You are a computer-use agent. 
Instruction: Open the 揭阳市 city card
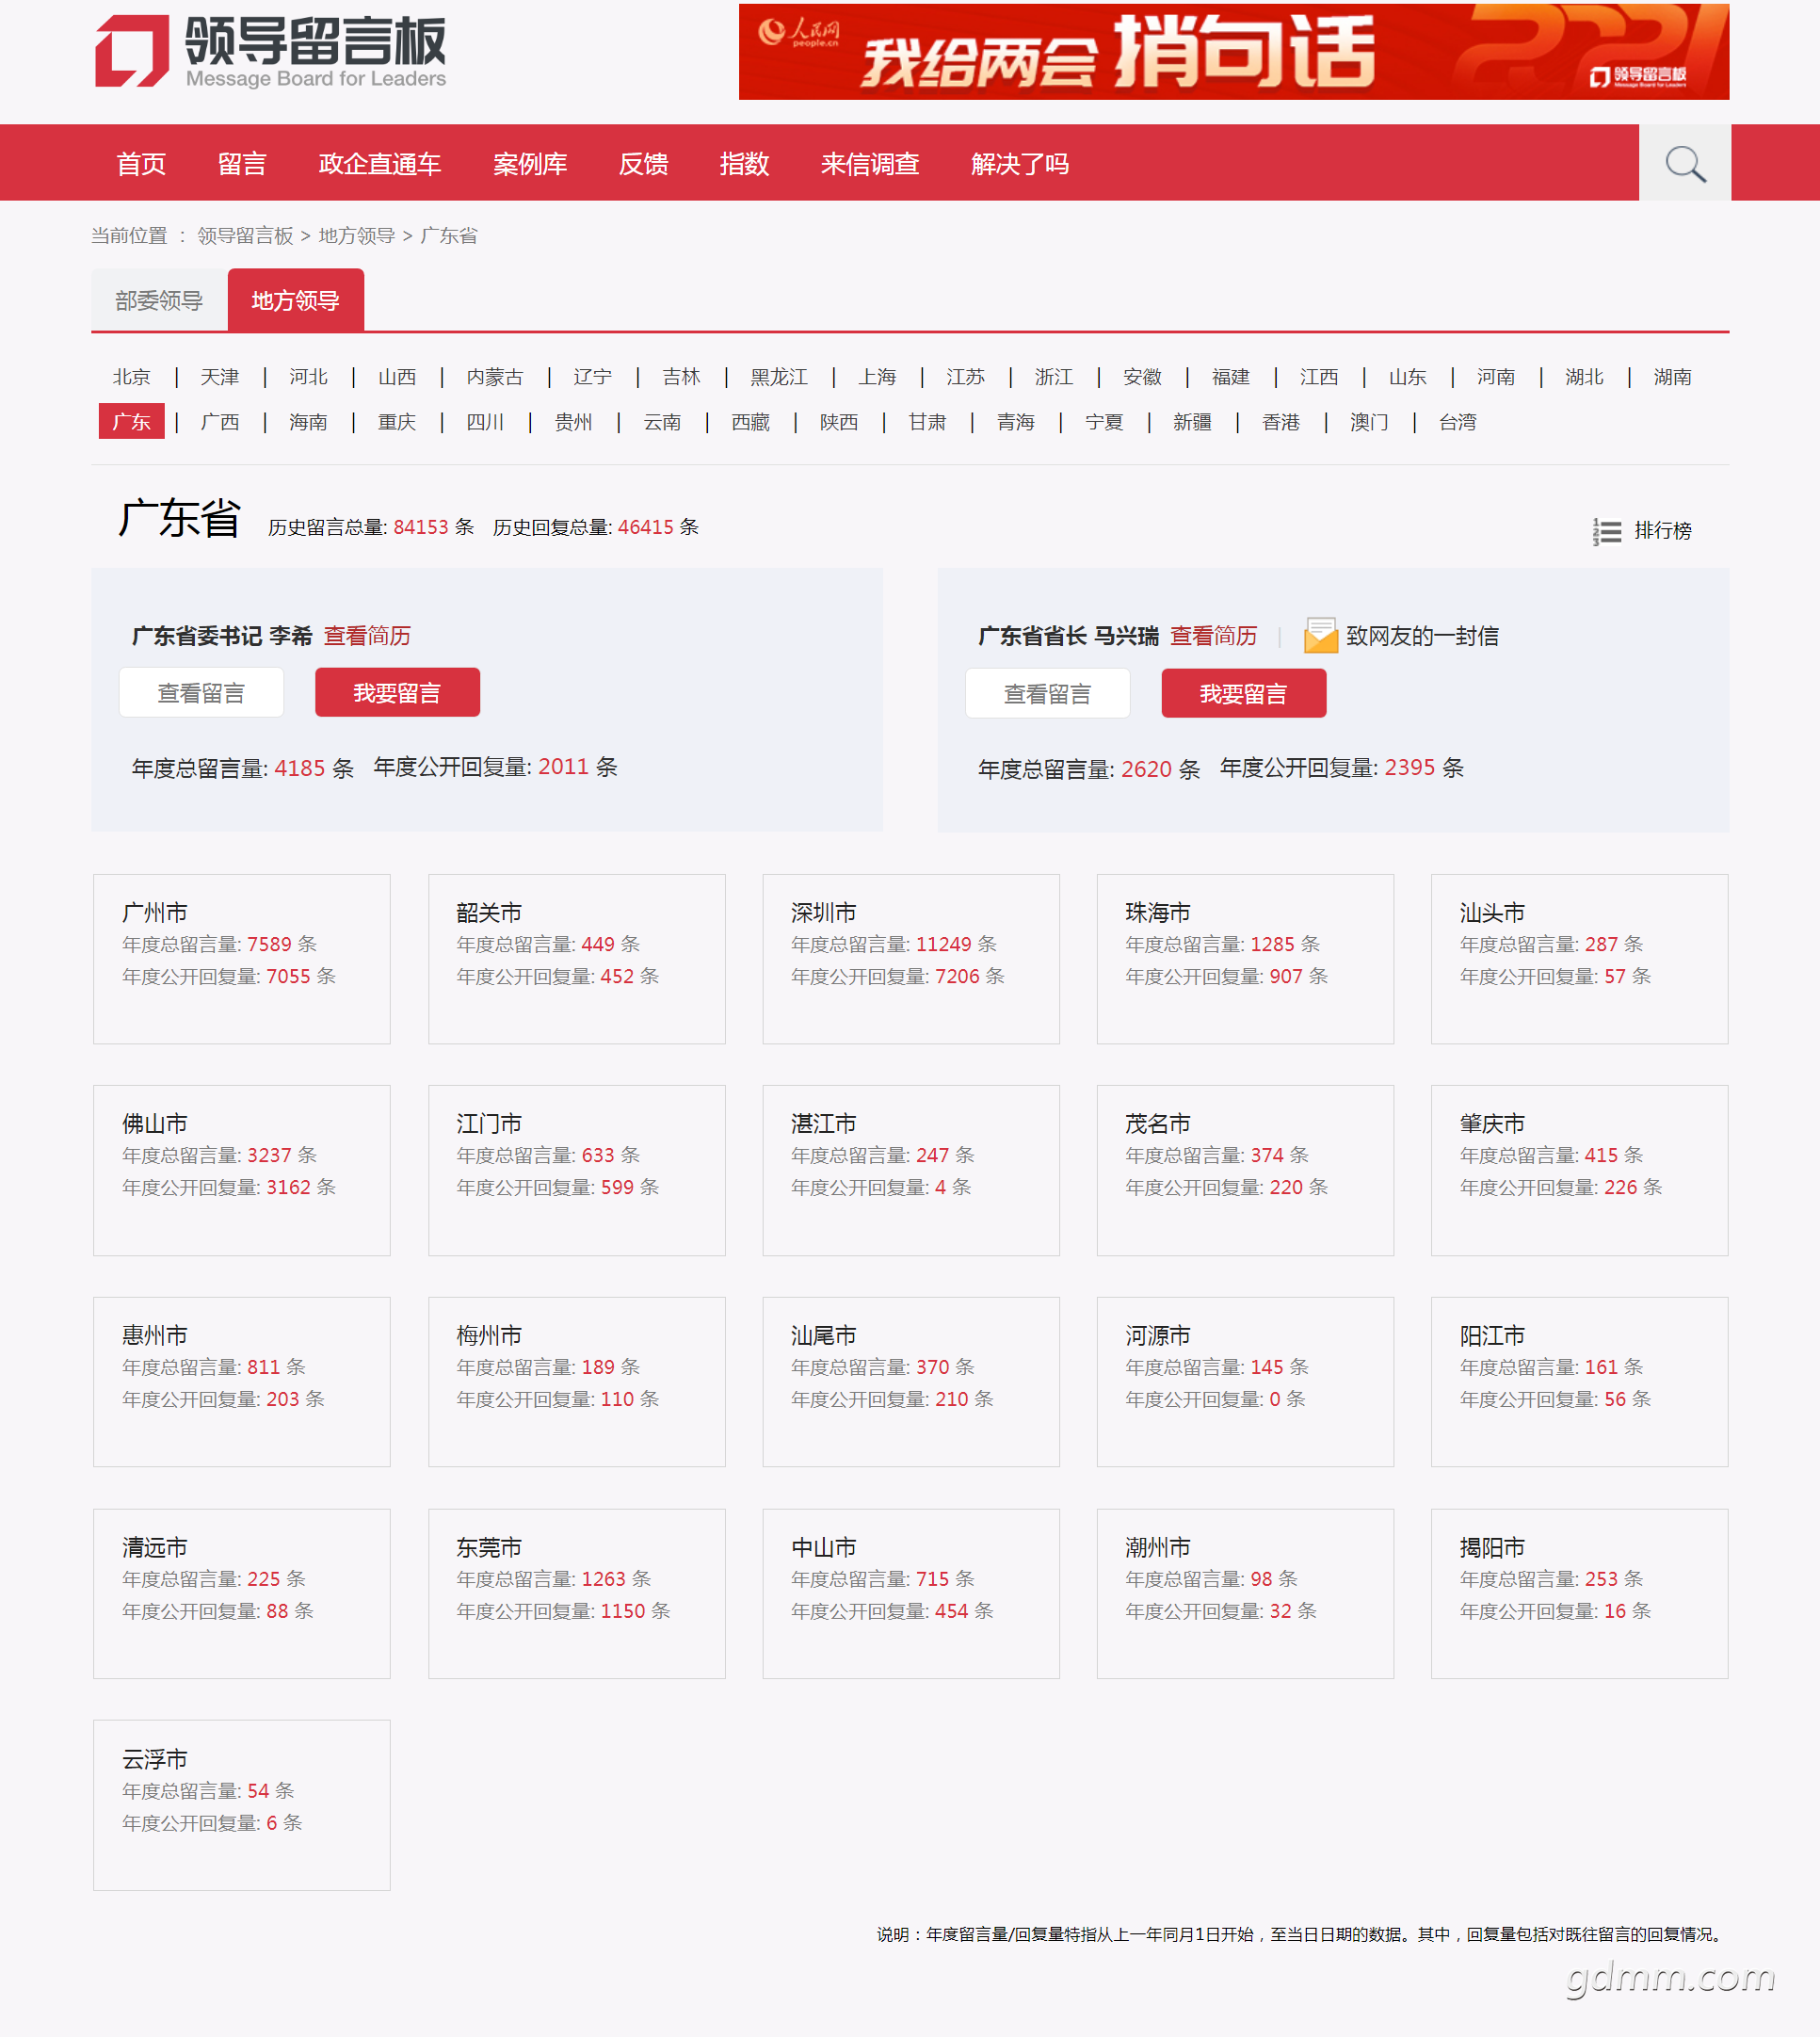click(1580, 1594)
